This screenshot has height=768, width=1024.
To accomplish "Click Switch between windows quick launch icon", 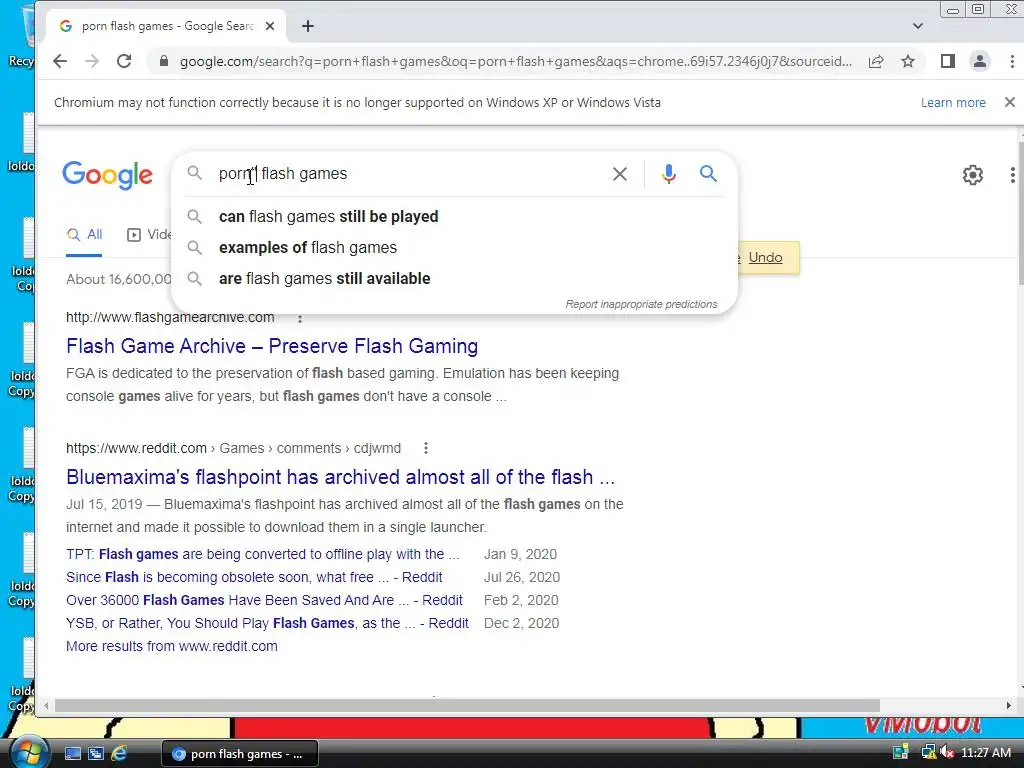I will [96, 754].
